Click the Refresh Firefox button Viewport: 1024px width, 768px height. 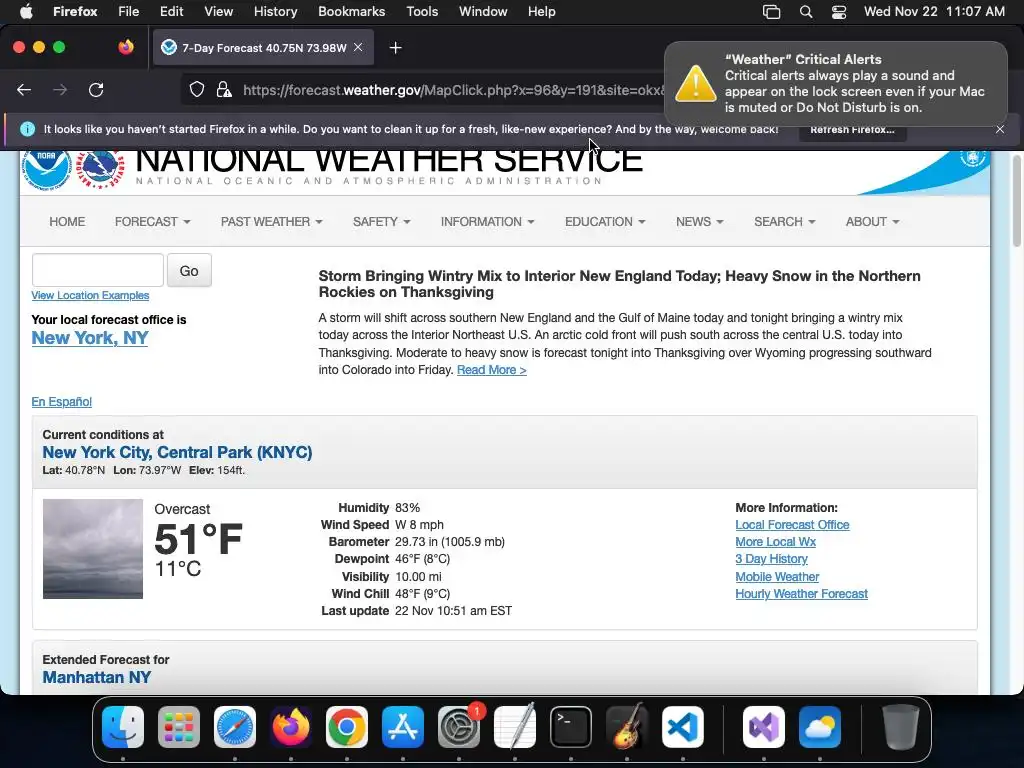pos(852,129)
